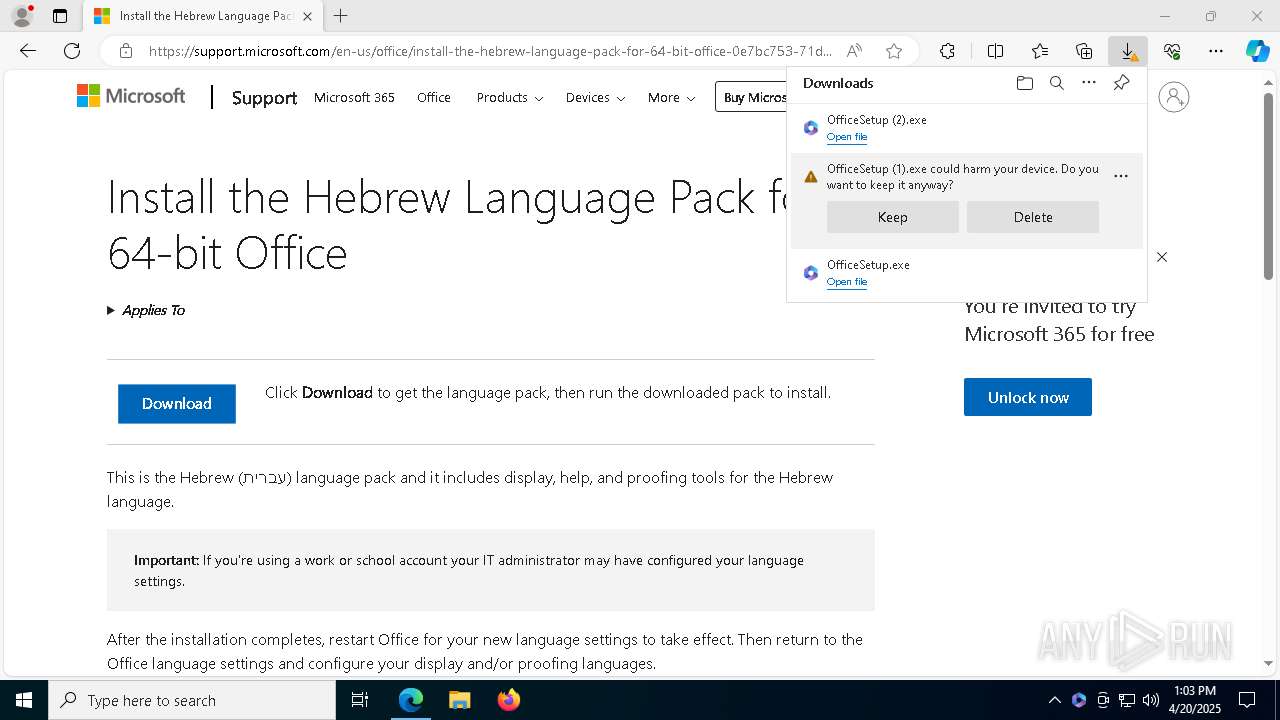Click Buy Microsoft 365 button
Image resolution: width=1280 pixels, height=720 pixels.
pyautogui.click(x=751, y=97)
